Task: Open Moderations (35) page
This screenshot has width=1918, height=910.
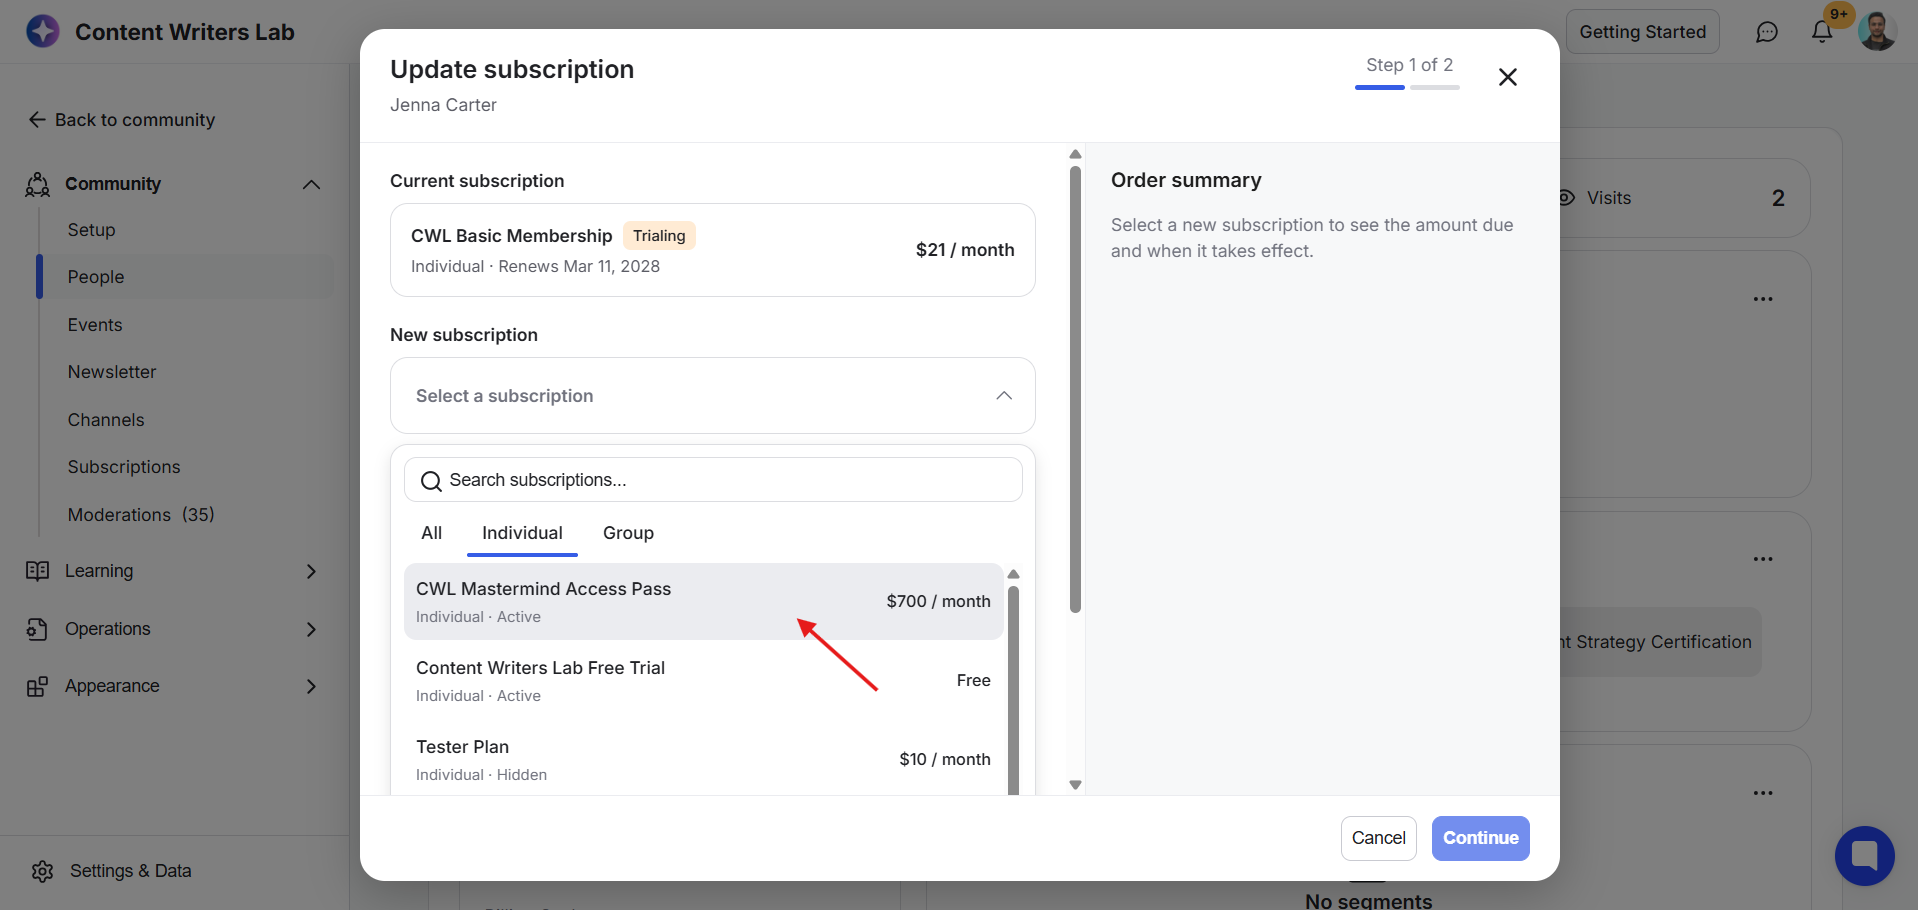Action: (x=141, y=515)
